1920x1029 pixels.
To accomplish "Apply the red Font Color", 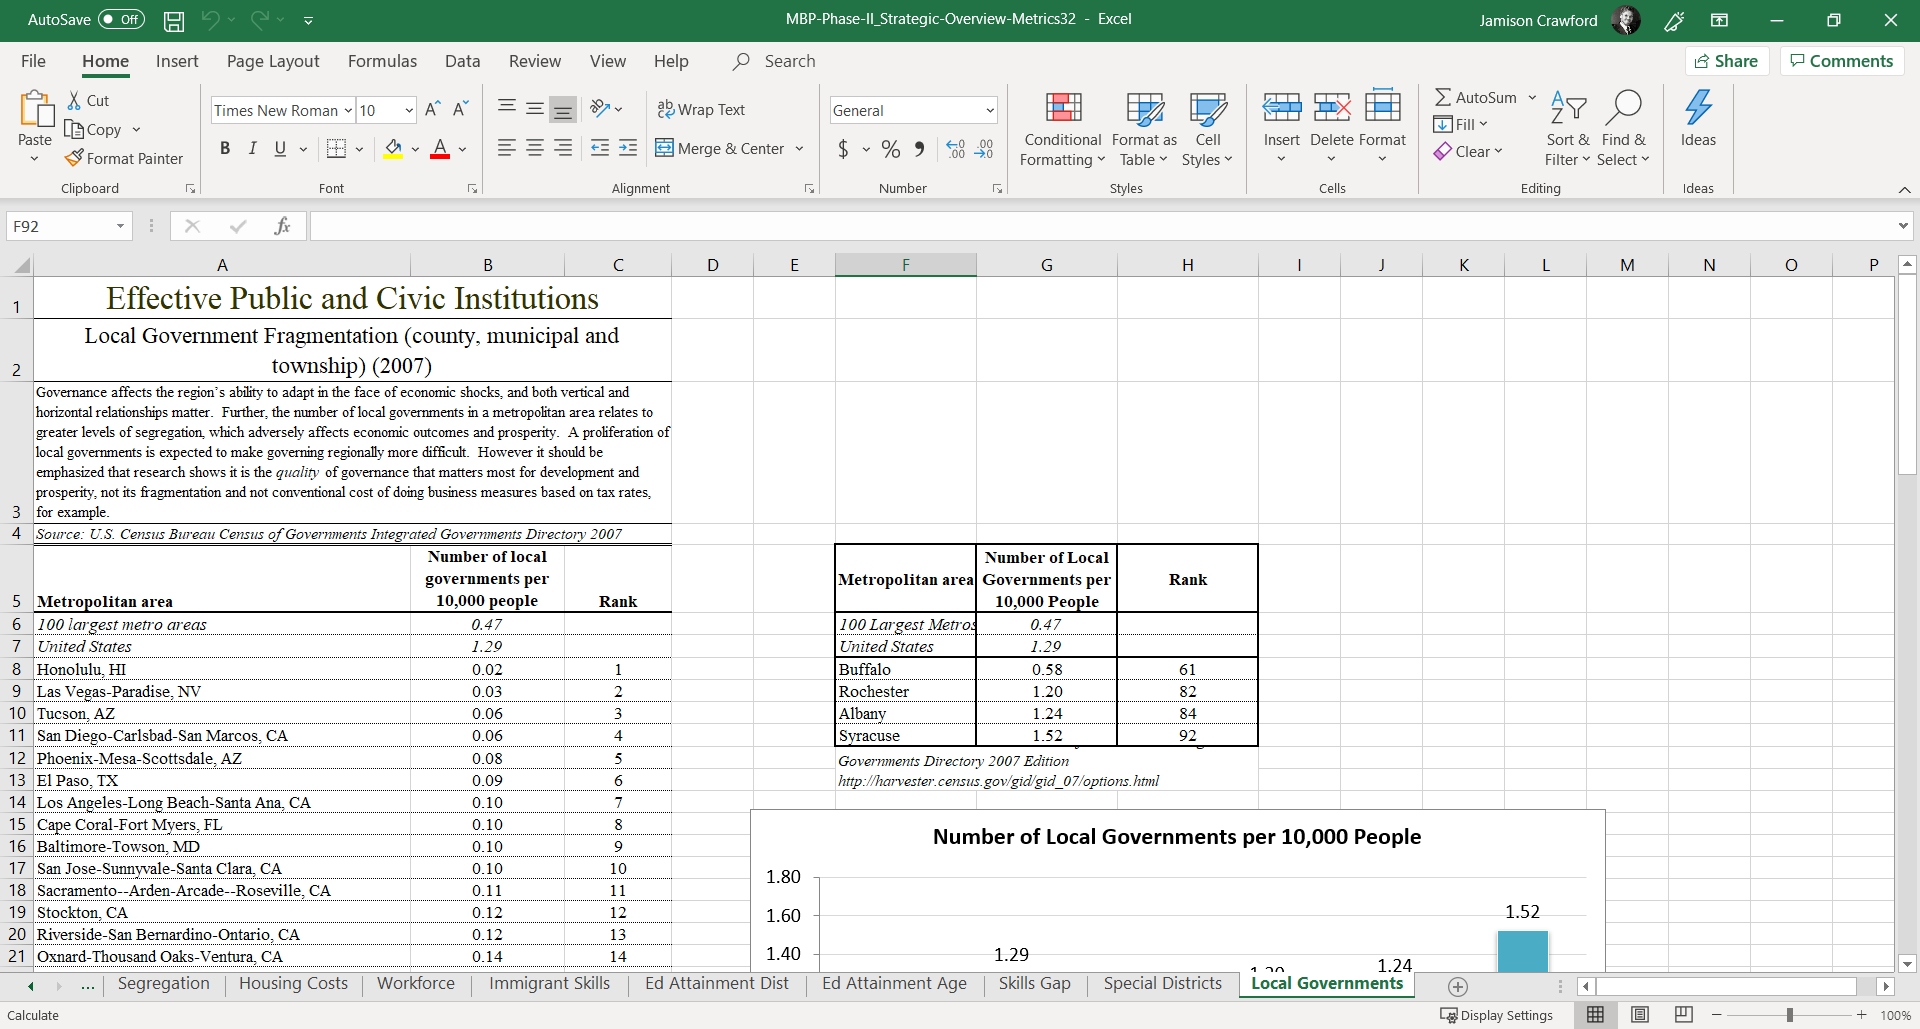I will [439, 149].
